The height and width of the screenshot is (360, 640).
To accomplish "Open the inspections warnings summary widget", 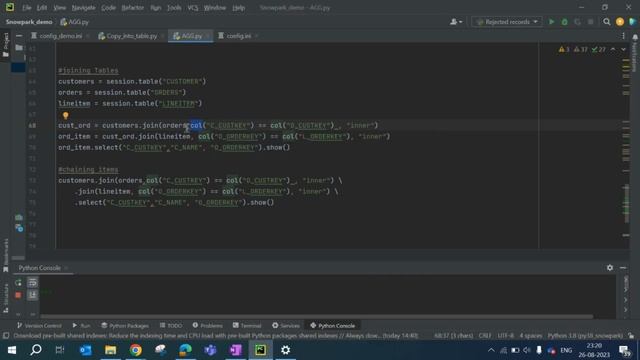I will coord(582,49).
